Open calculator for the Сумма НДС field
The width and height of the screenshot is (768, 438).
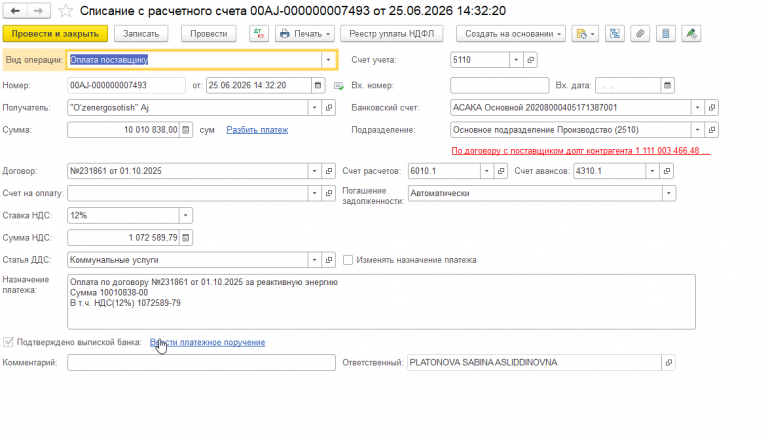point(186,238)
